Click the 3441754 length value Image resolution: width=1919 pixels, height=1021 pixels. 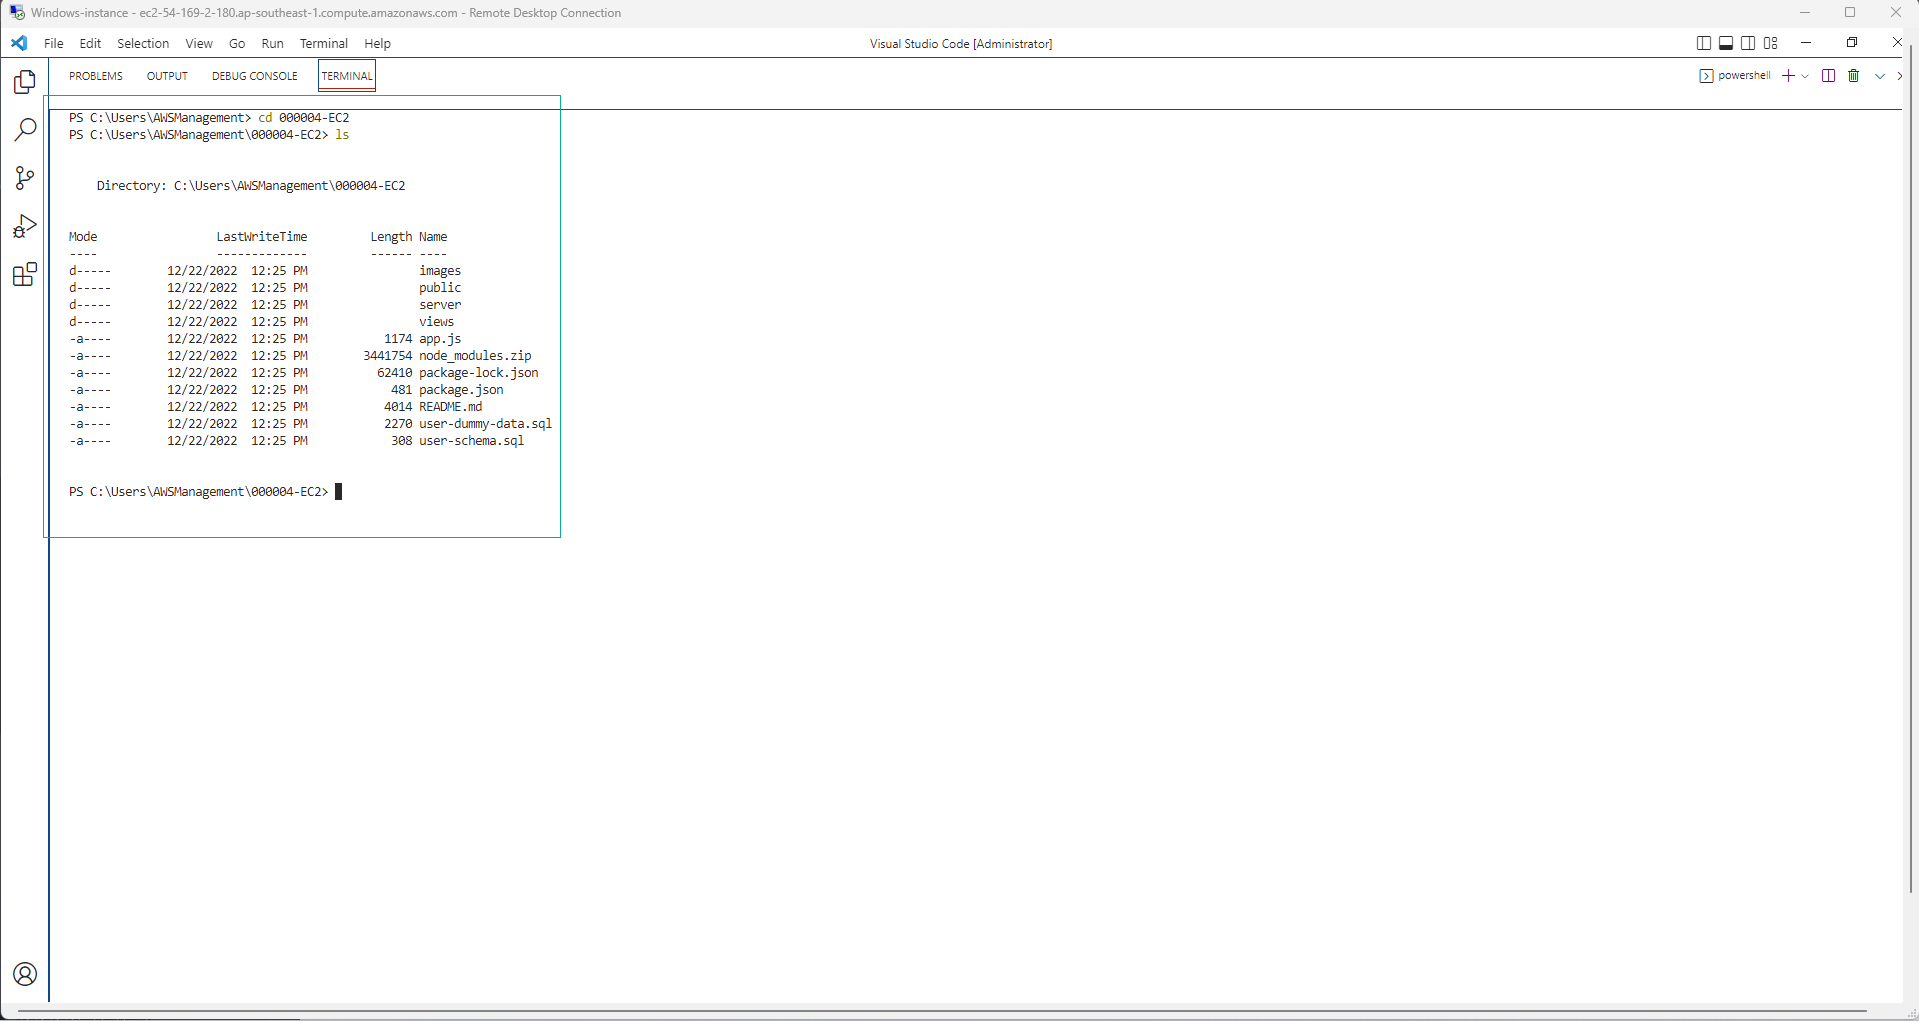coord(388,356)
